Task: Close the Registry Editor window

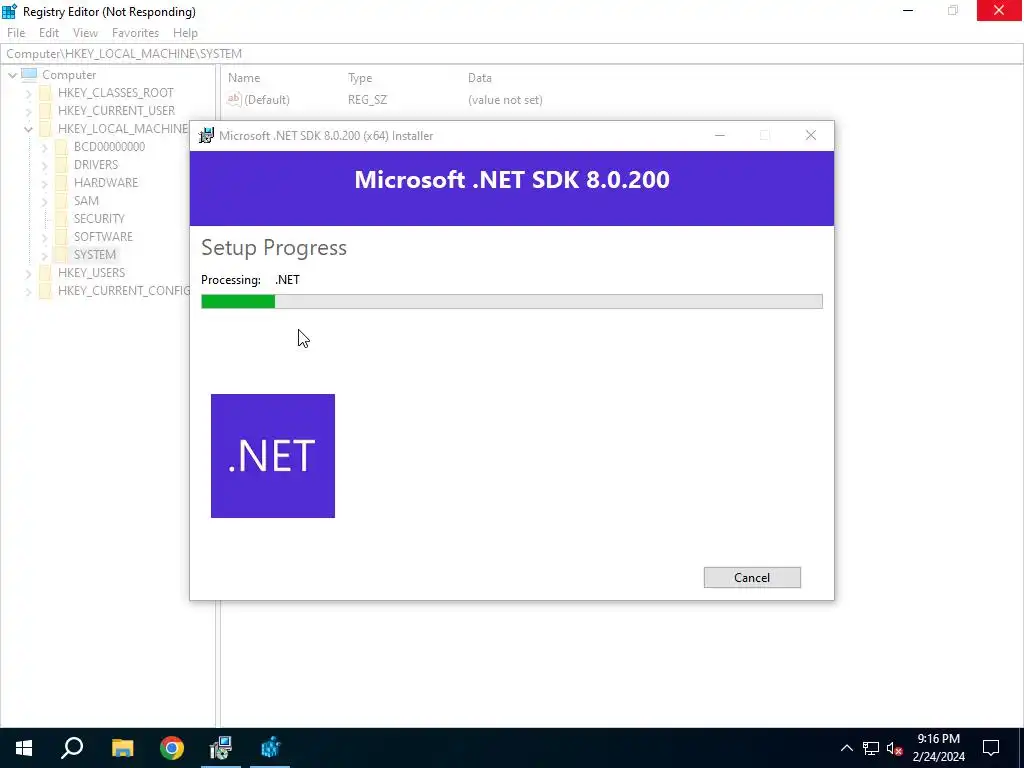Action: coord(999,10)
